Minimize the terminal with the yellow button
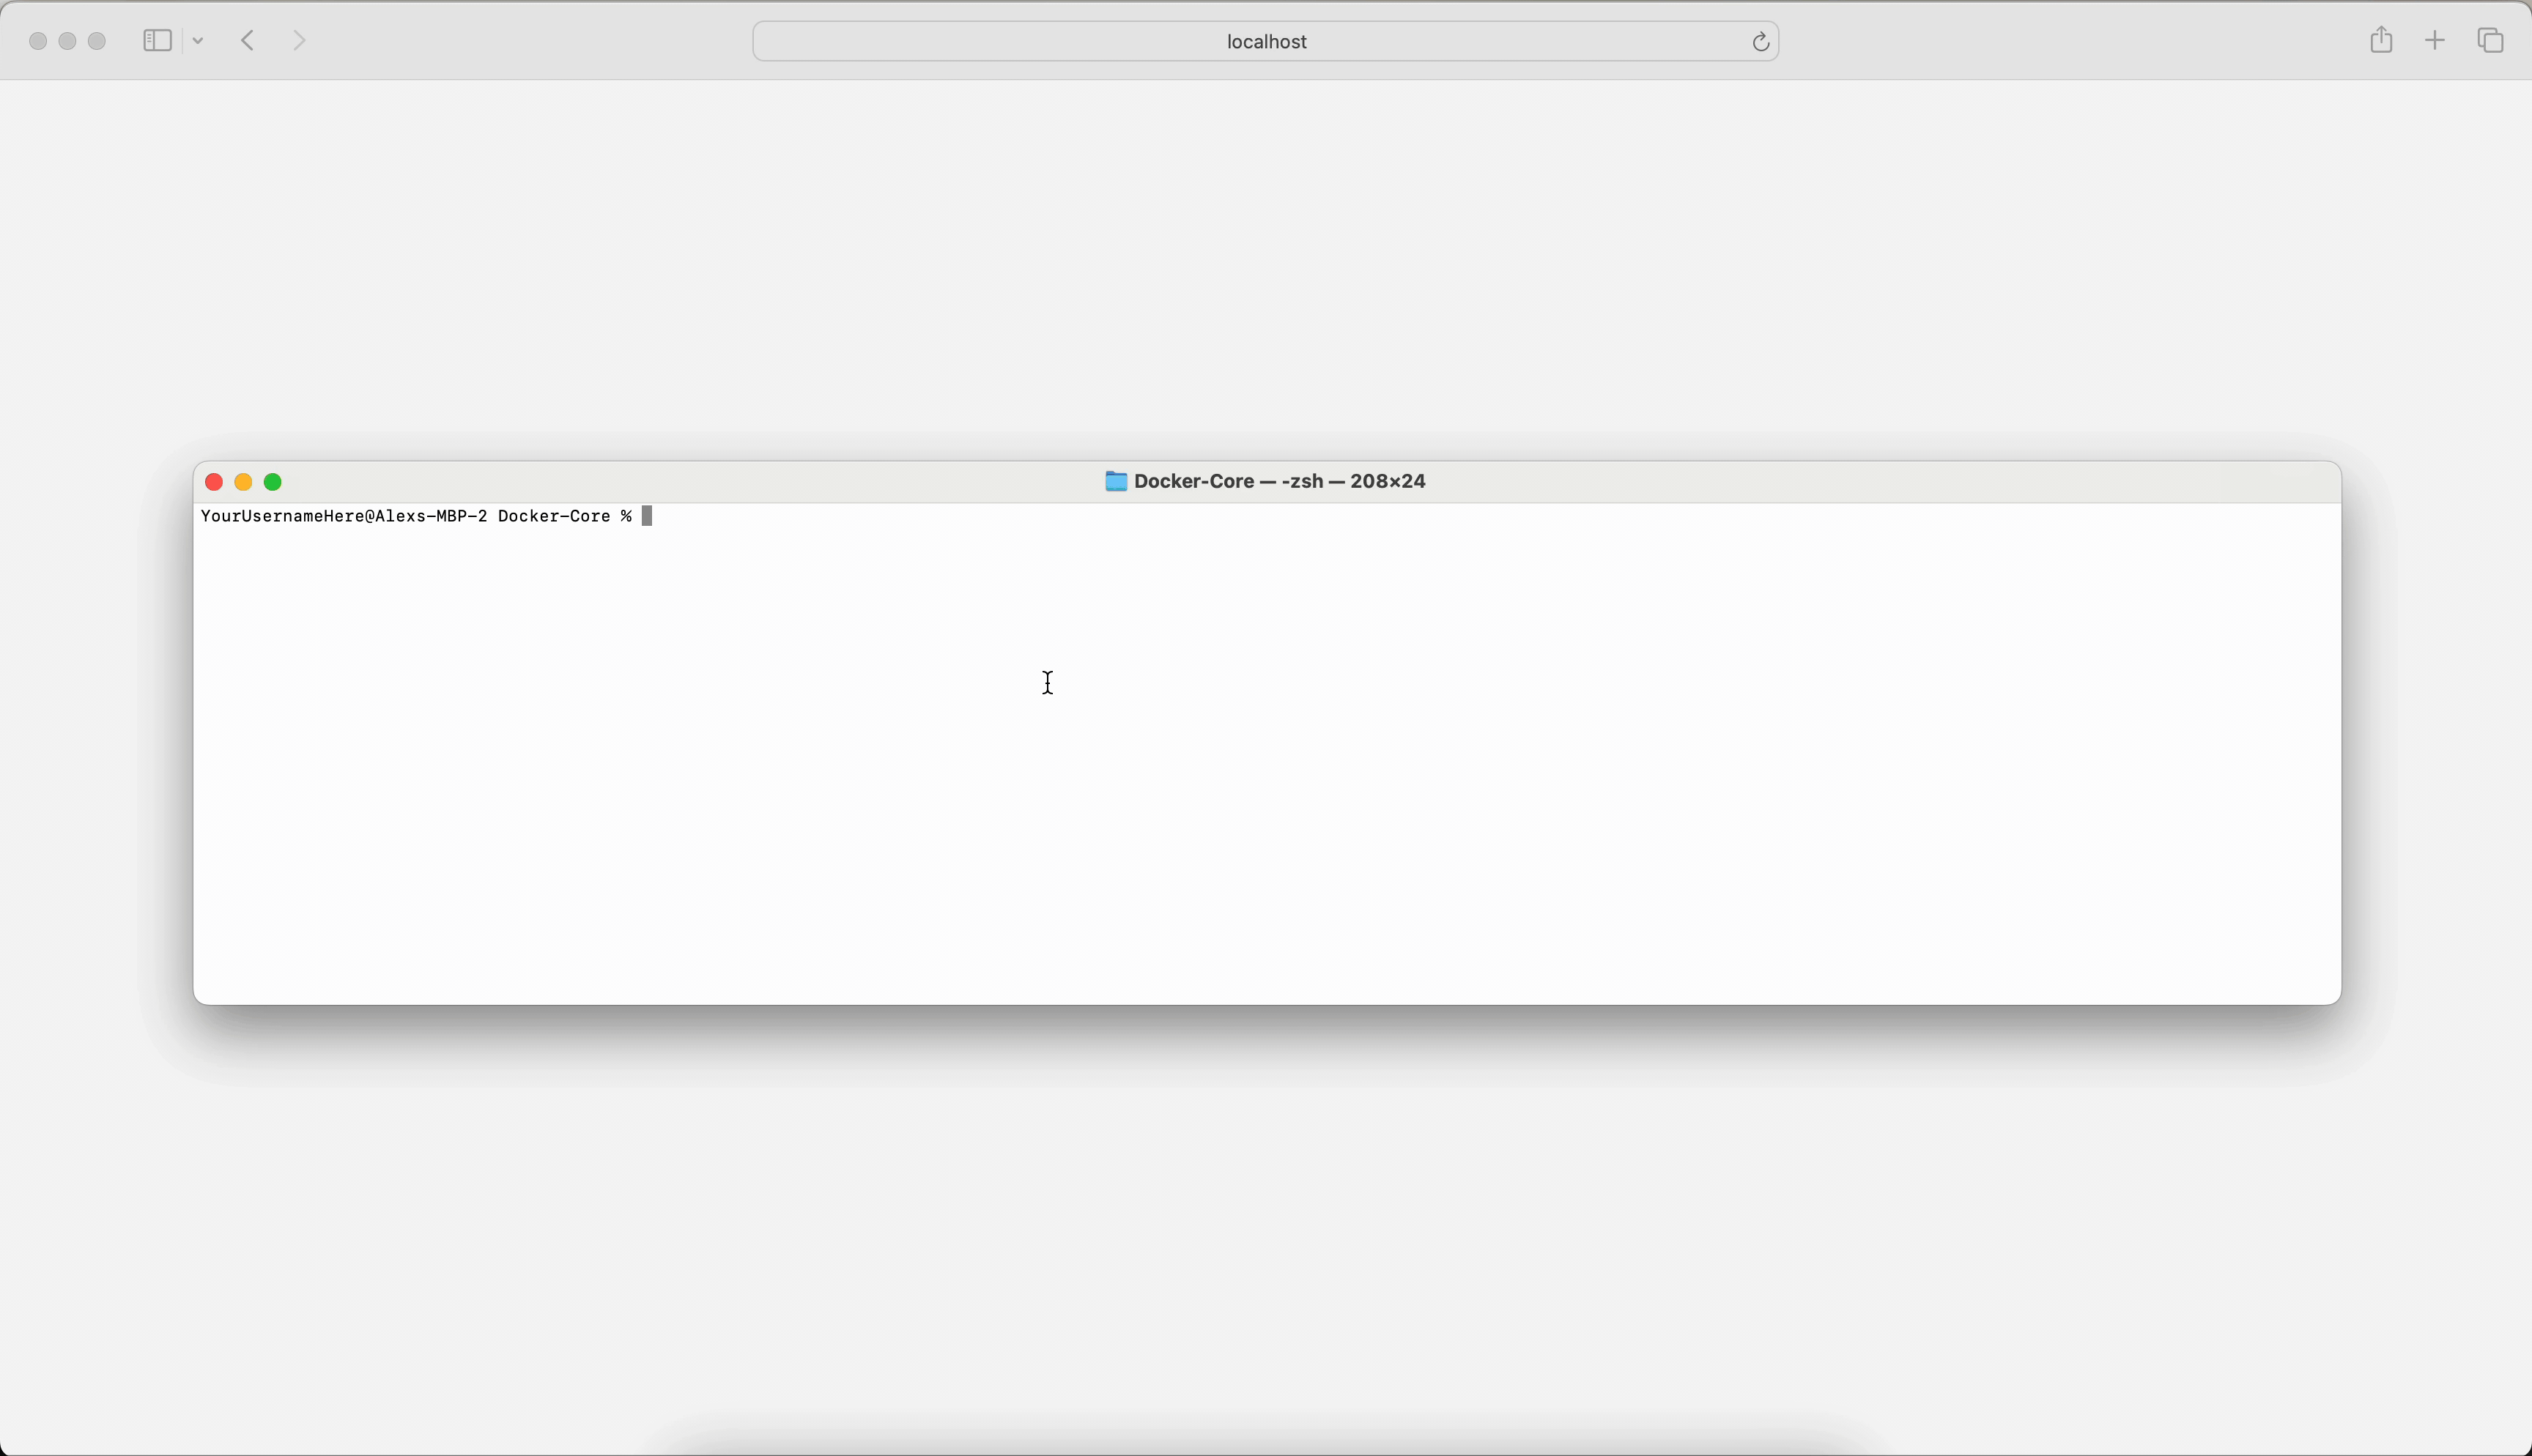This screenshot has width=2532, height=1456. pyautogui.click(x=243, y=482)
